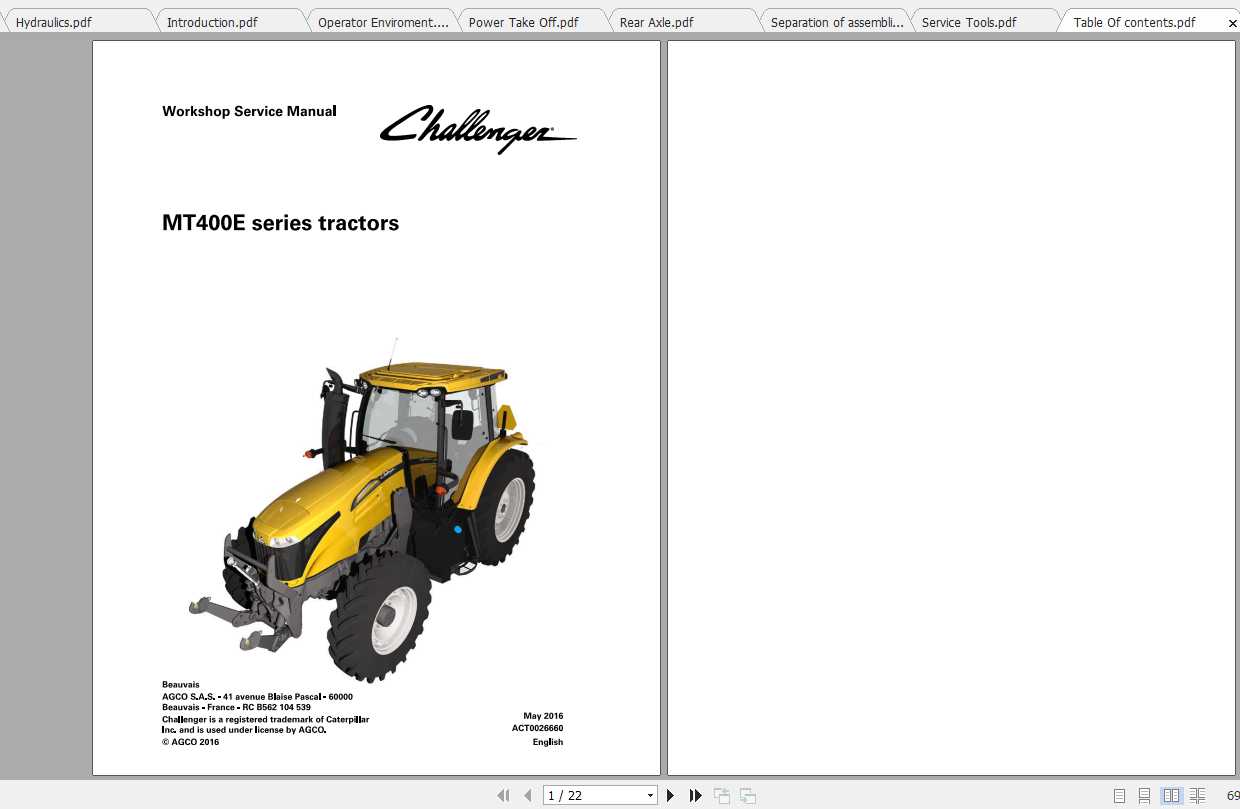Image resolution: width=1240 pixels, height=809 pixels.
Task: Click the English language label
Action: click(x=548, y=742)
